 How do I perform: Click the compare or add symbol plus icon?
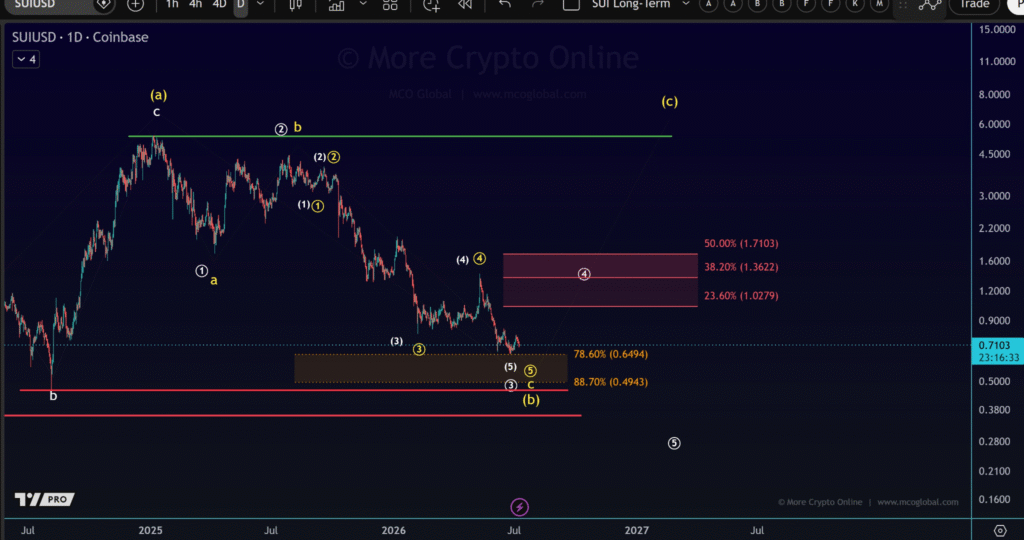coord(135,5)
